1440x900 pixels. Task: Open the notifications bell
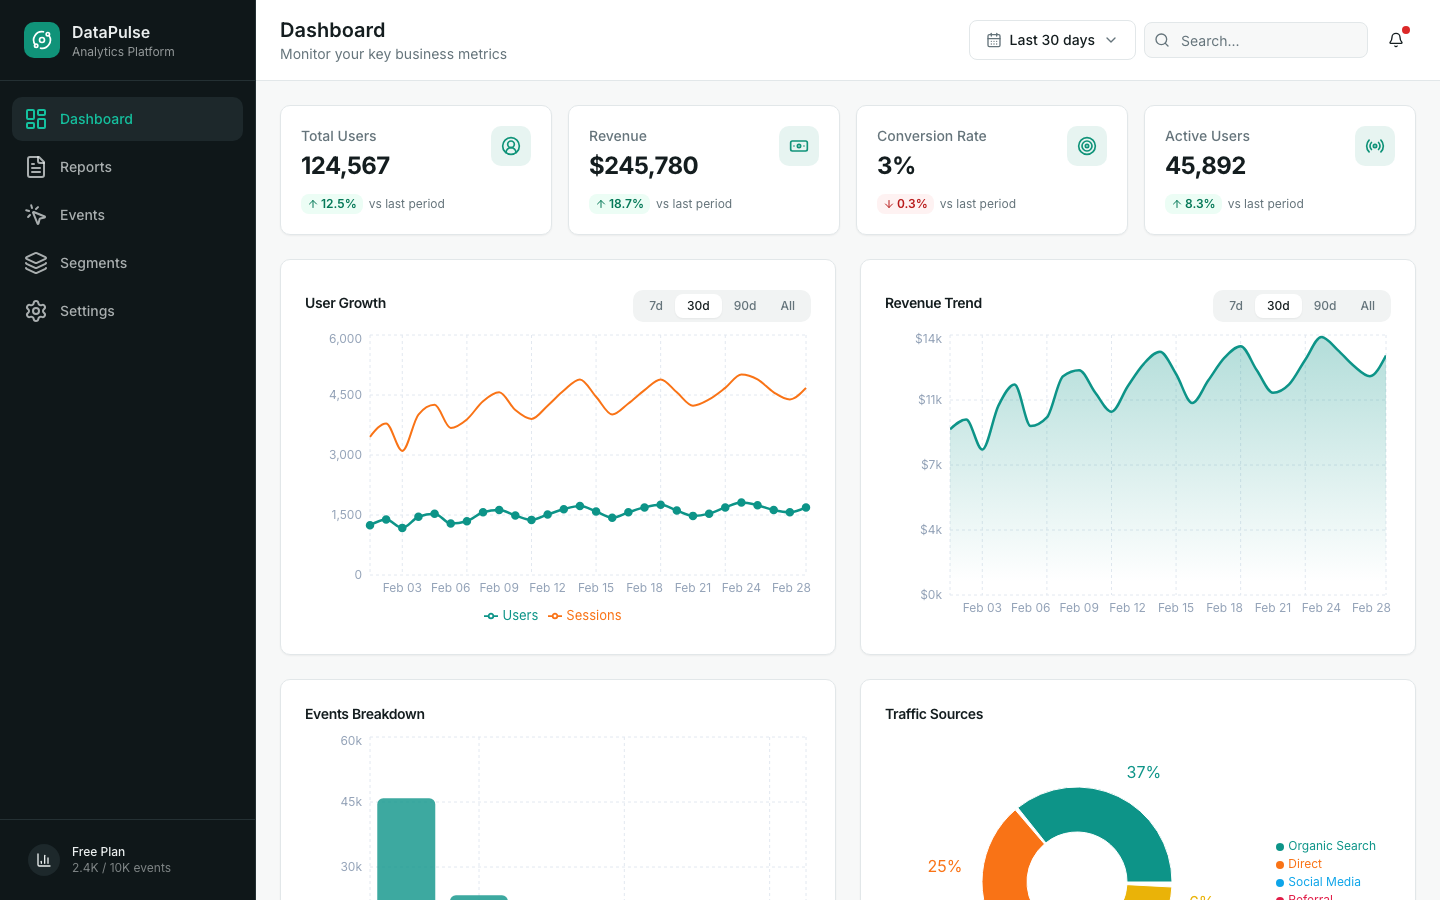click(x=1396, y=40)
